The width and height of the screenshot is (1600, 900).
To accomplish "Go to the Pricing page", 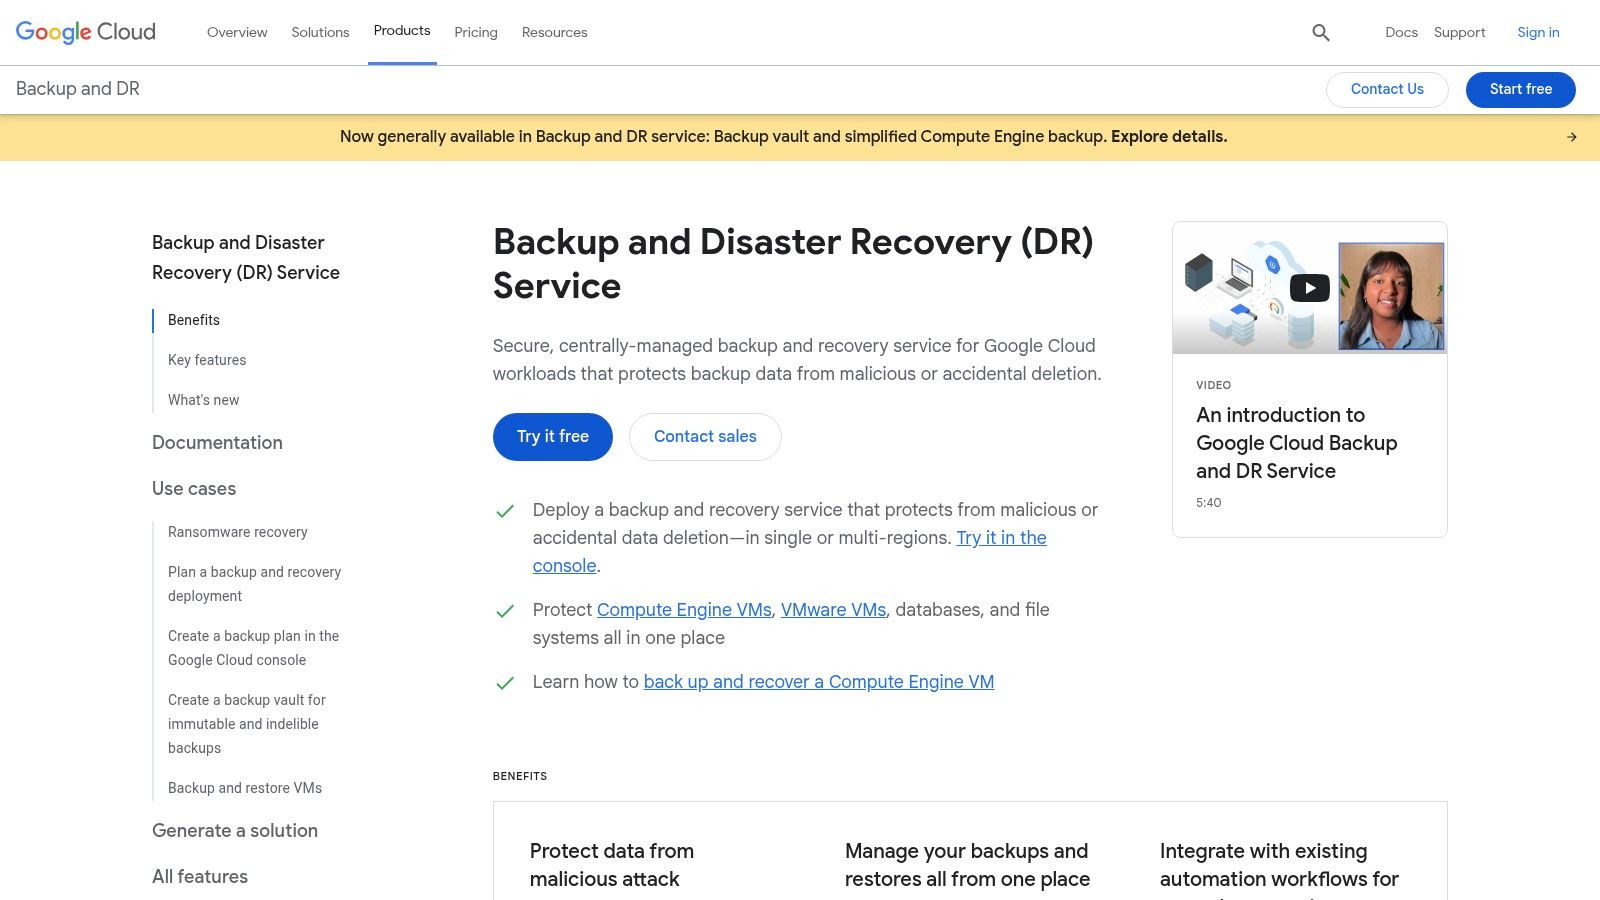I will click(x=476, y=32).
